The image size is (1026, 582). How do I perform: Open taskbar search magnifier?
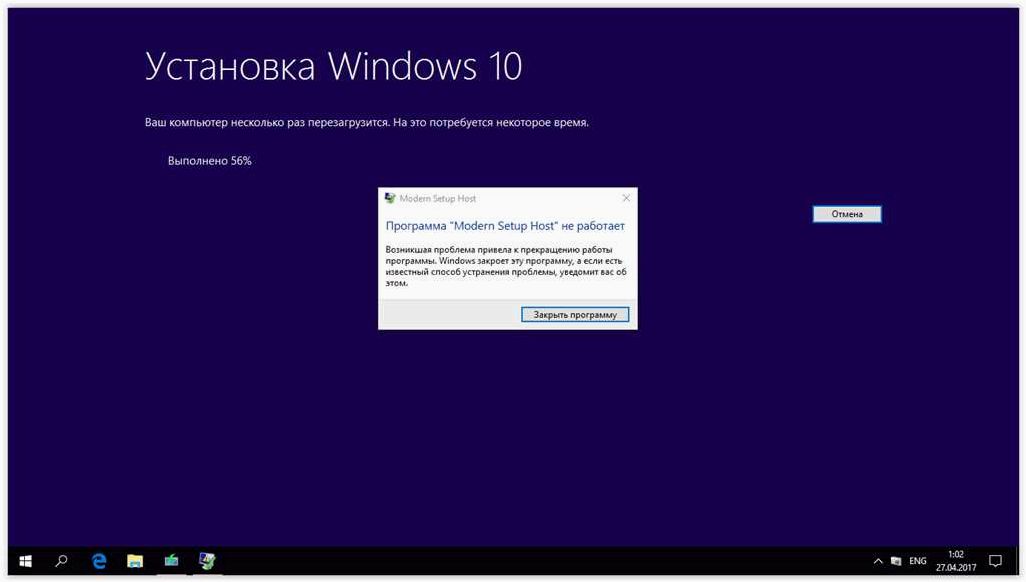tap(62, 561)
